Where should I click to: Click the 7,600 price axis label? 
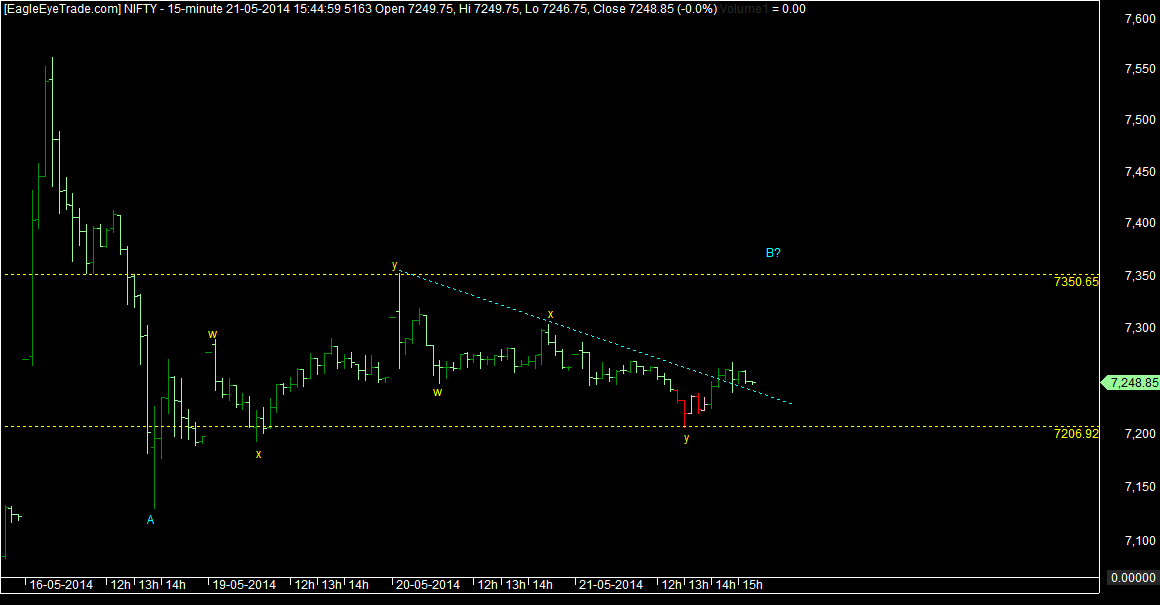coord(1140,19)
